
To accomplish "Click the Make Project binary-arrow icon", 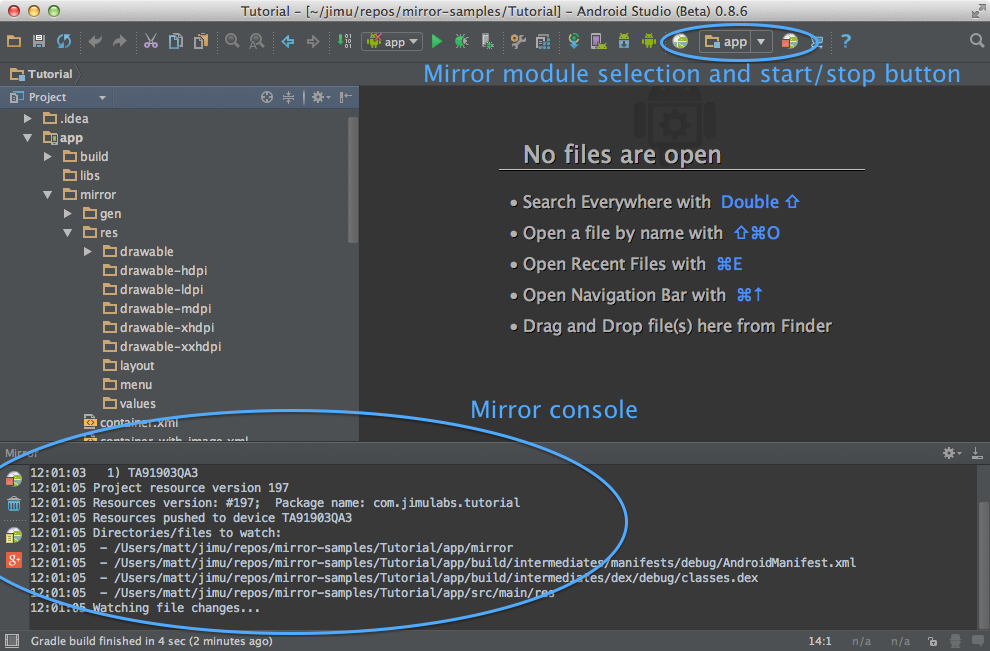I will tap(344, 42).
